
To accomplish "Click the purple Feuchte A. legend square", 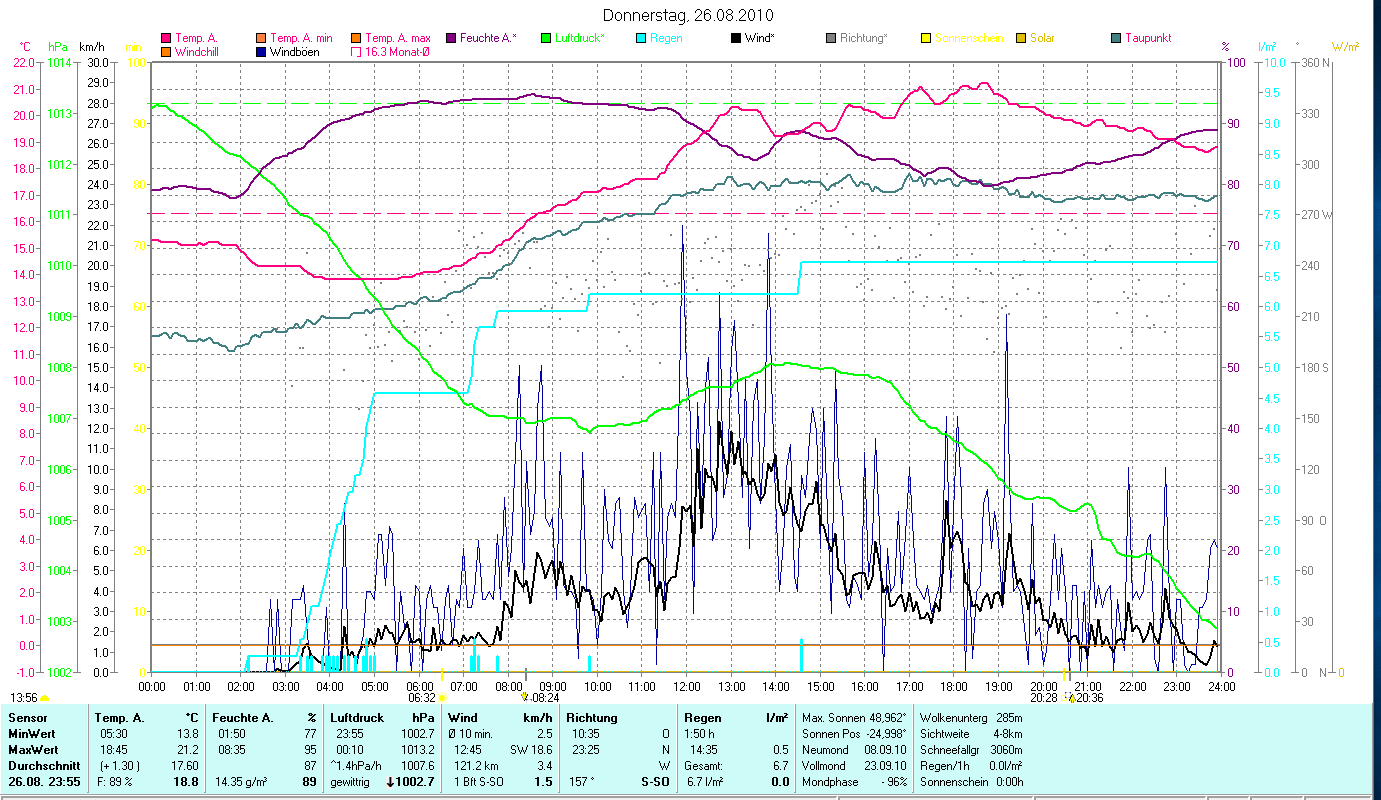I will (x=450, y=39).
